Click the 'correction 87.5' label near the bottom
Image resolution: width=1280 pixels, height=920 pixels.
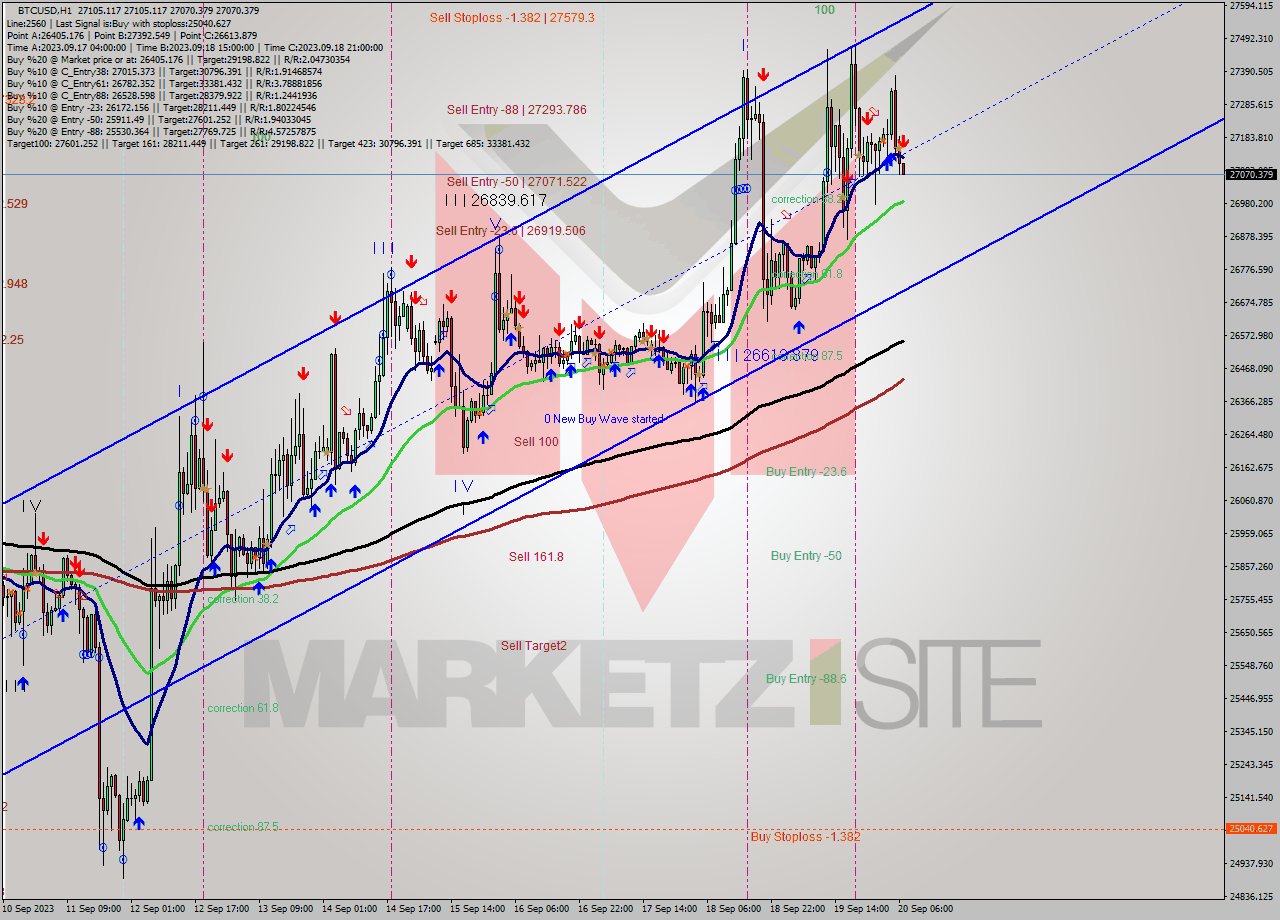[243, 827]
